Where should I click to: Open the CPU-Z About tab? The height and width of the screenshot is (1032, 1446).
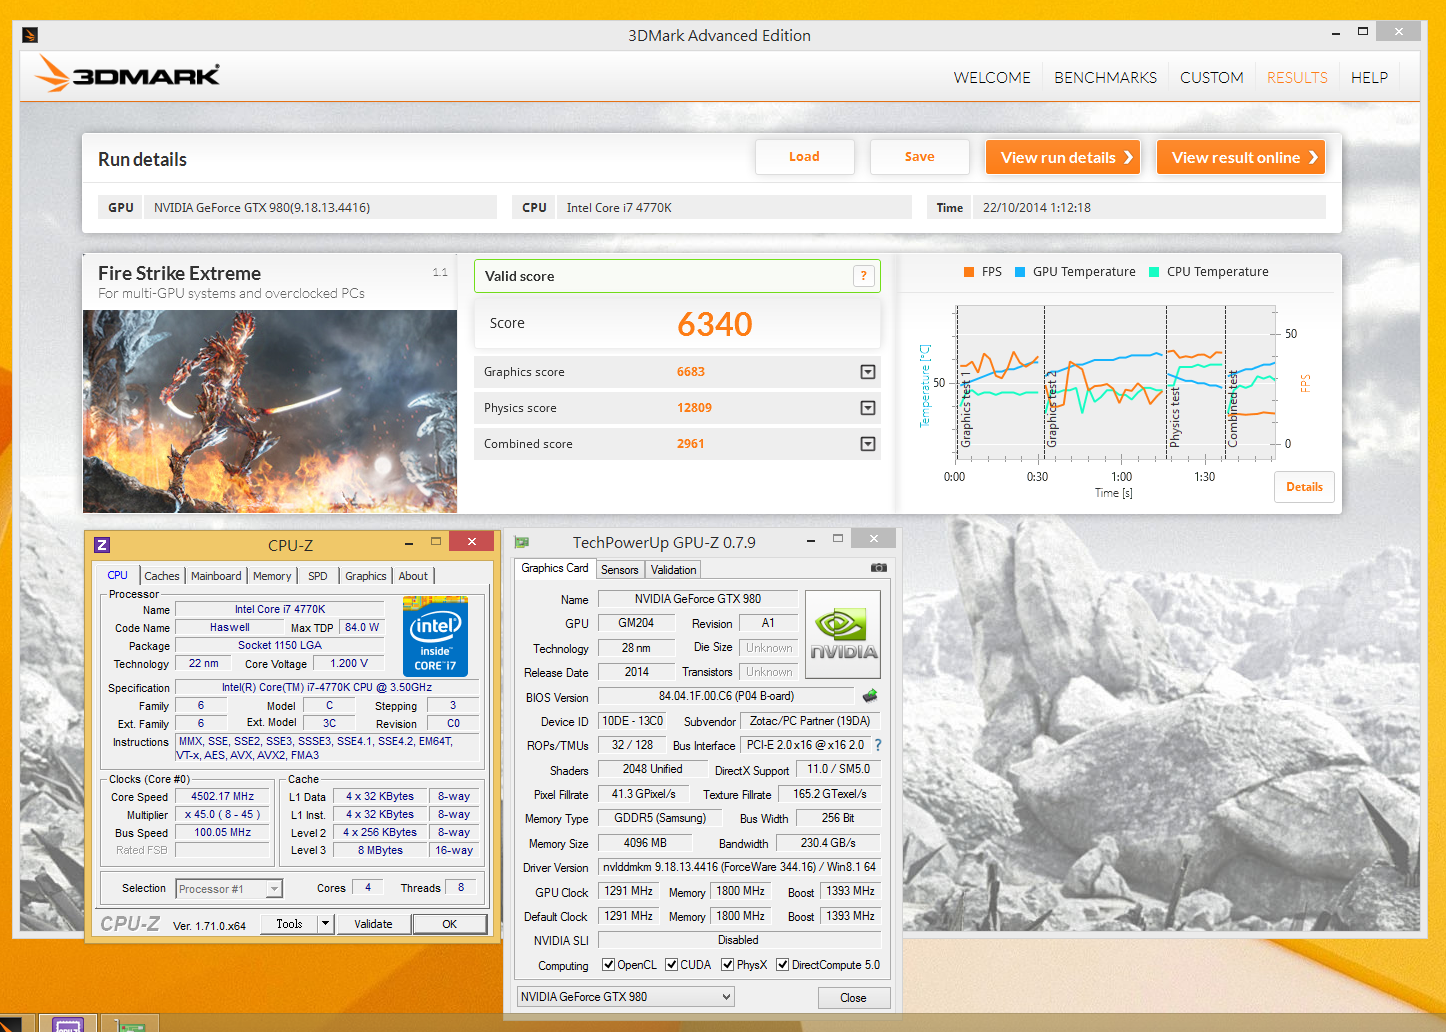click(413, 576)
